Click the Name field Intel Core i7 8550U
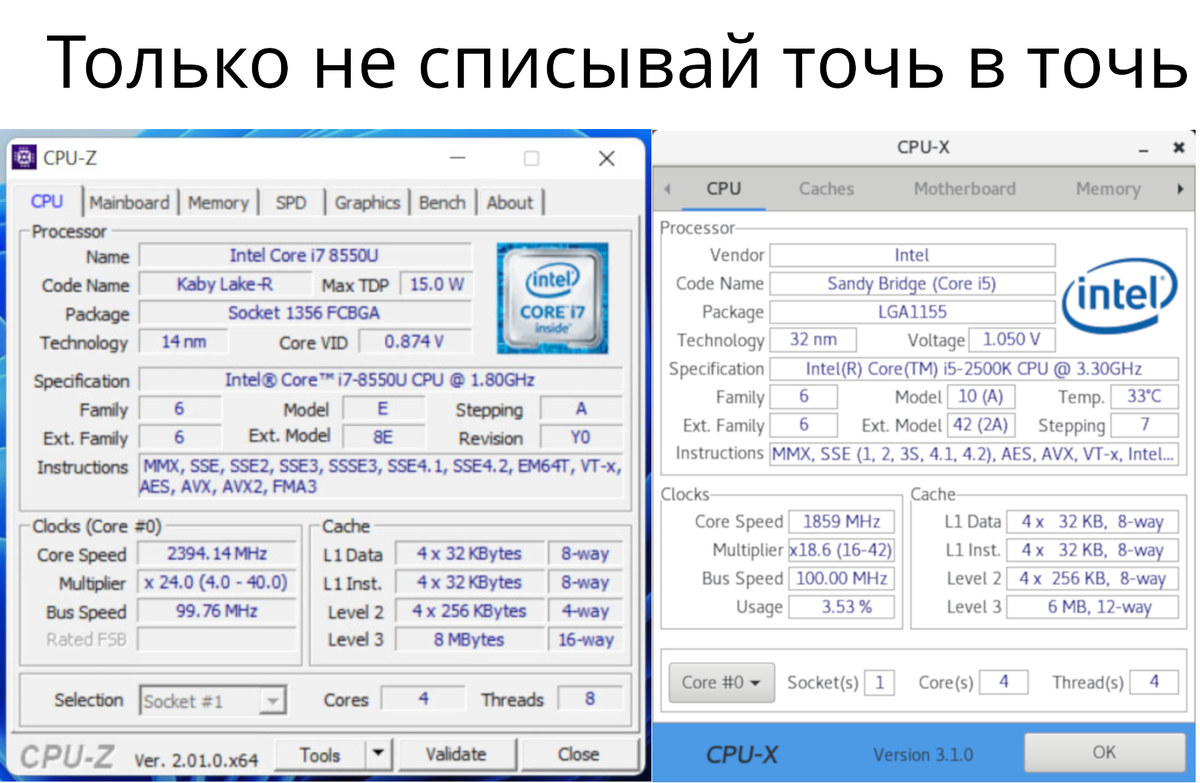 pos(304,256)
